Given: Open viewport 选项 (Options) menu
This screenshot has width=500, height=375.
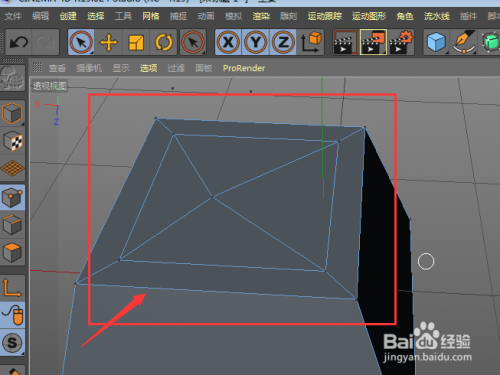Looking at the screenshot, I should point(148,68).
